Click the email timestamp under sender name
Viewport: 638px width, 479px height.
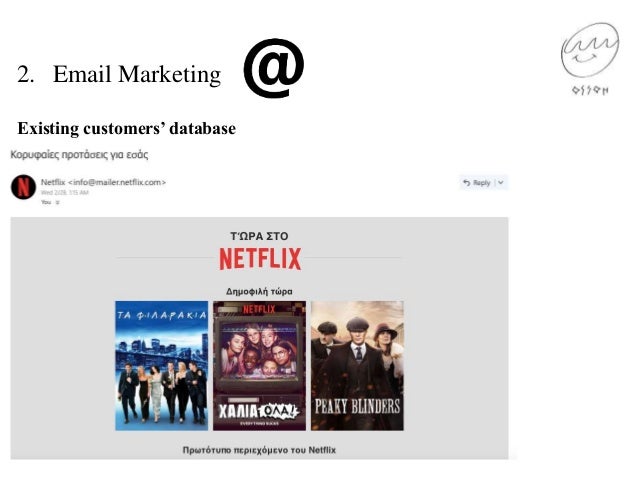tap(65, 192)
